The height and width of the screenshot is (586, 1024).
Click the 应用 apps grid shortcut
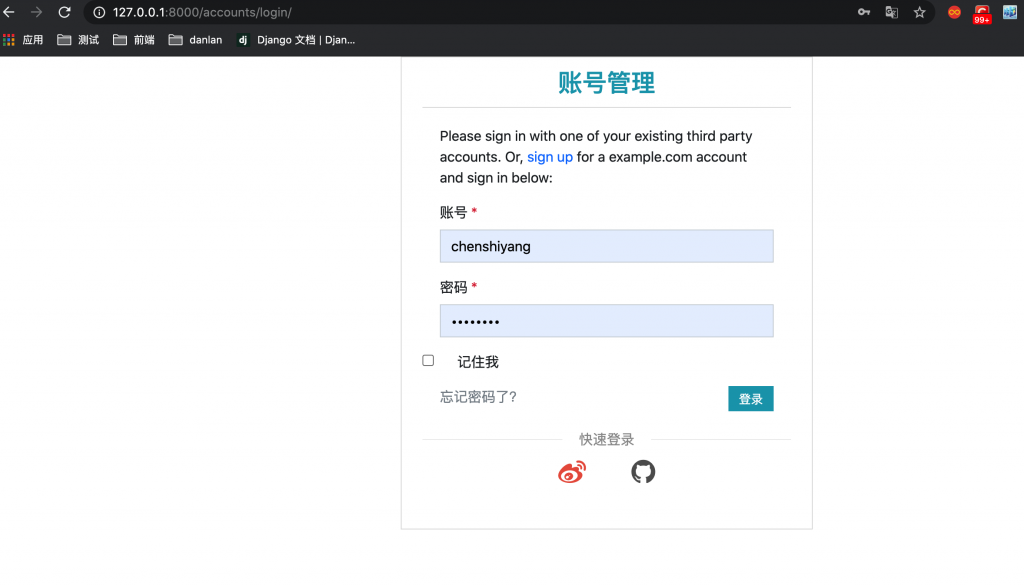click(x=23, y=40)
